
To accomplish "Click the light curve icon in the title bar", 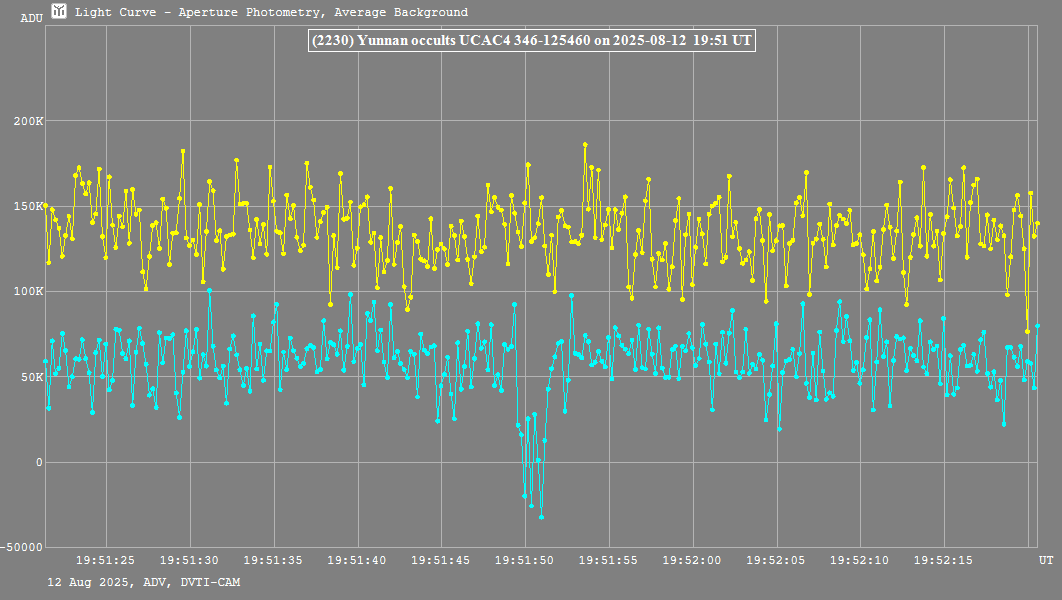I will (x=59, y=12).
